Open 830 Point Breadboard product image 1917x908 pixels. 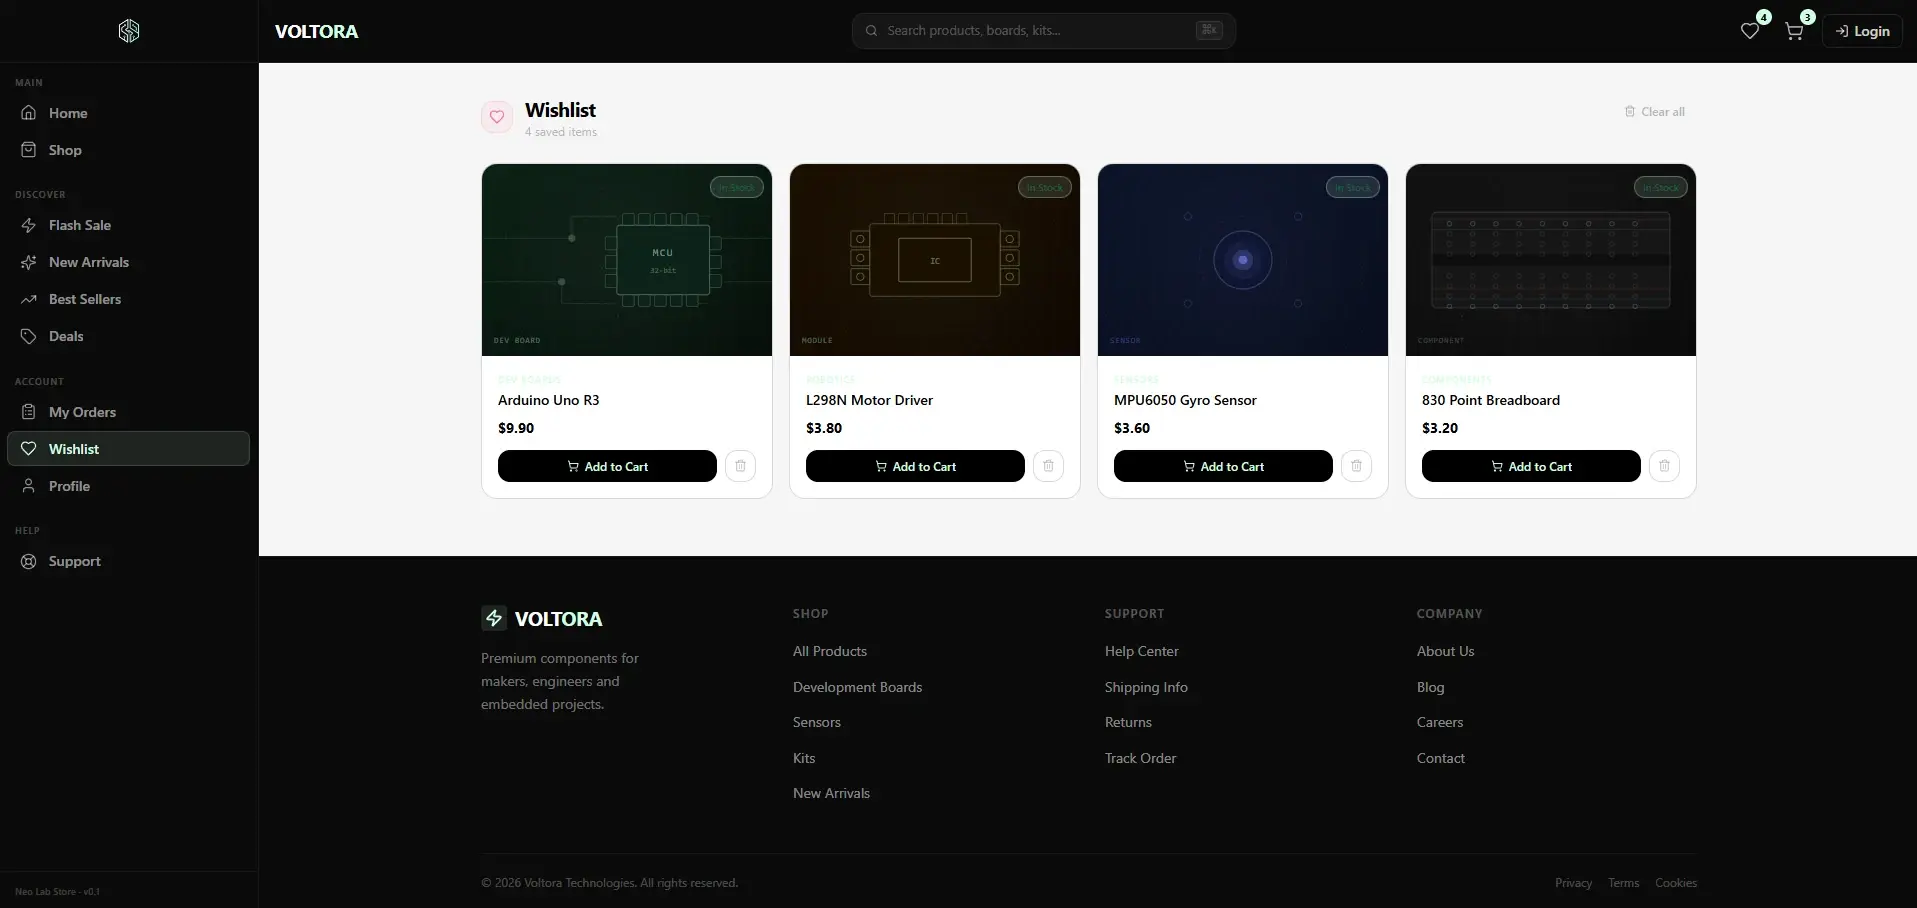(x=1551, y=260)
